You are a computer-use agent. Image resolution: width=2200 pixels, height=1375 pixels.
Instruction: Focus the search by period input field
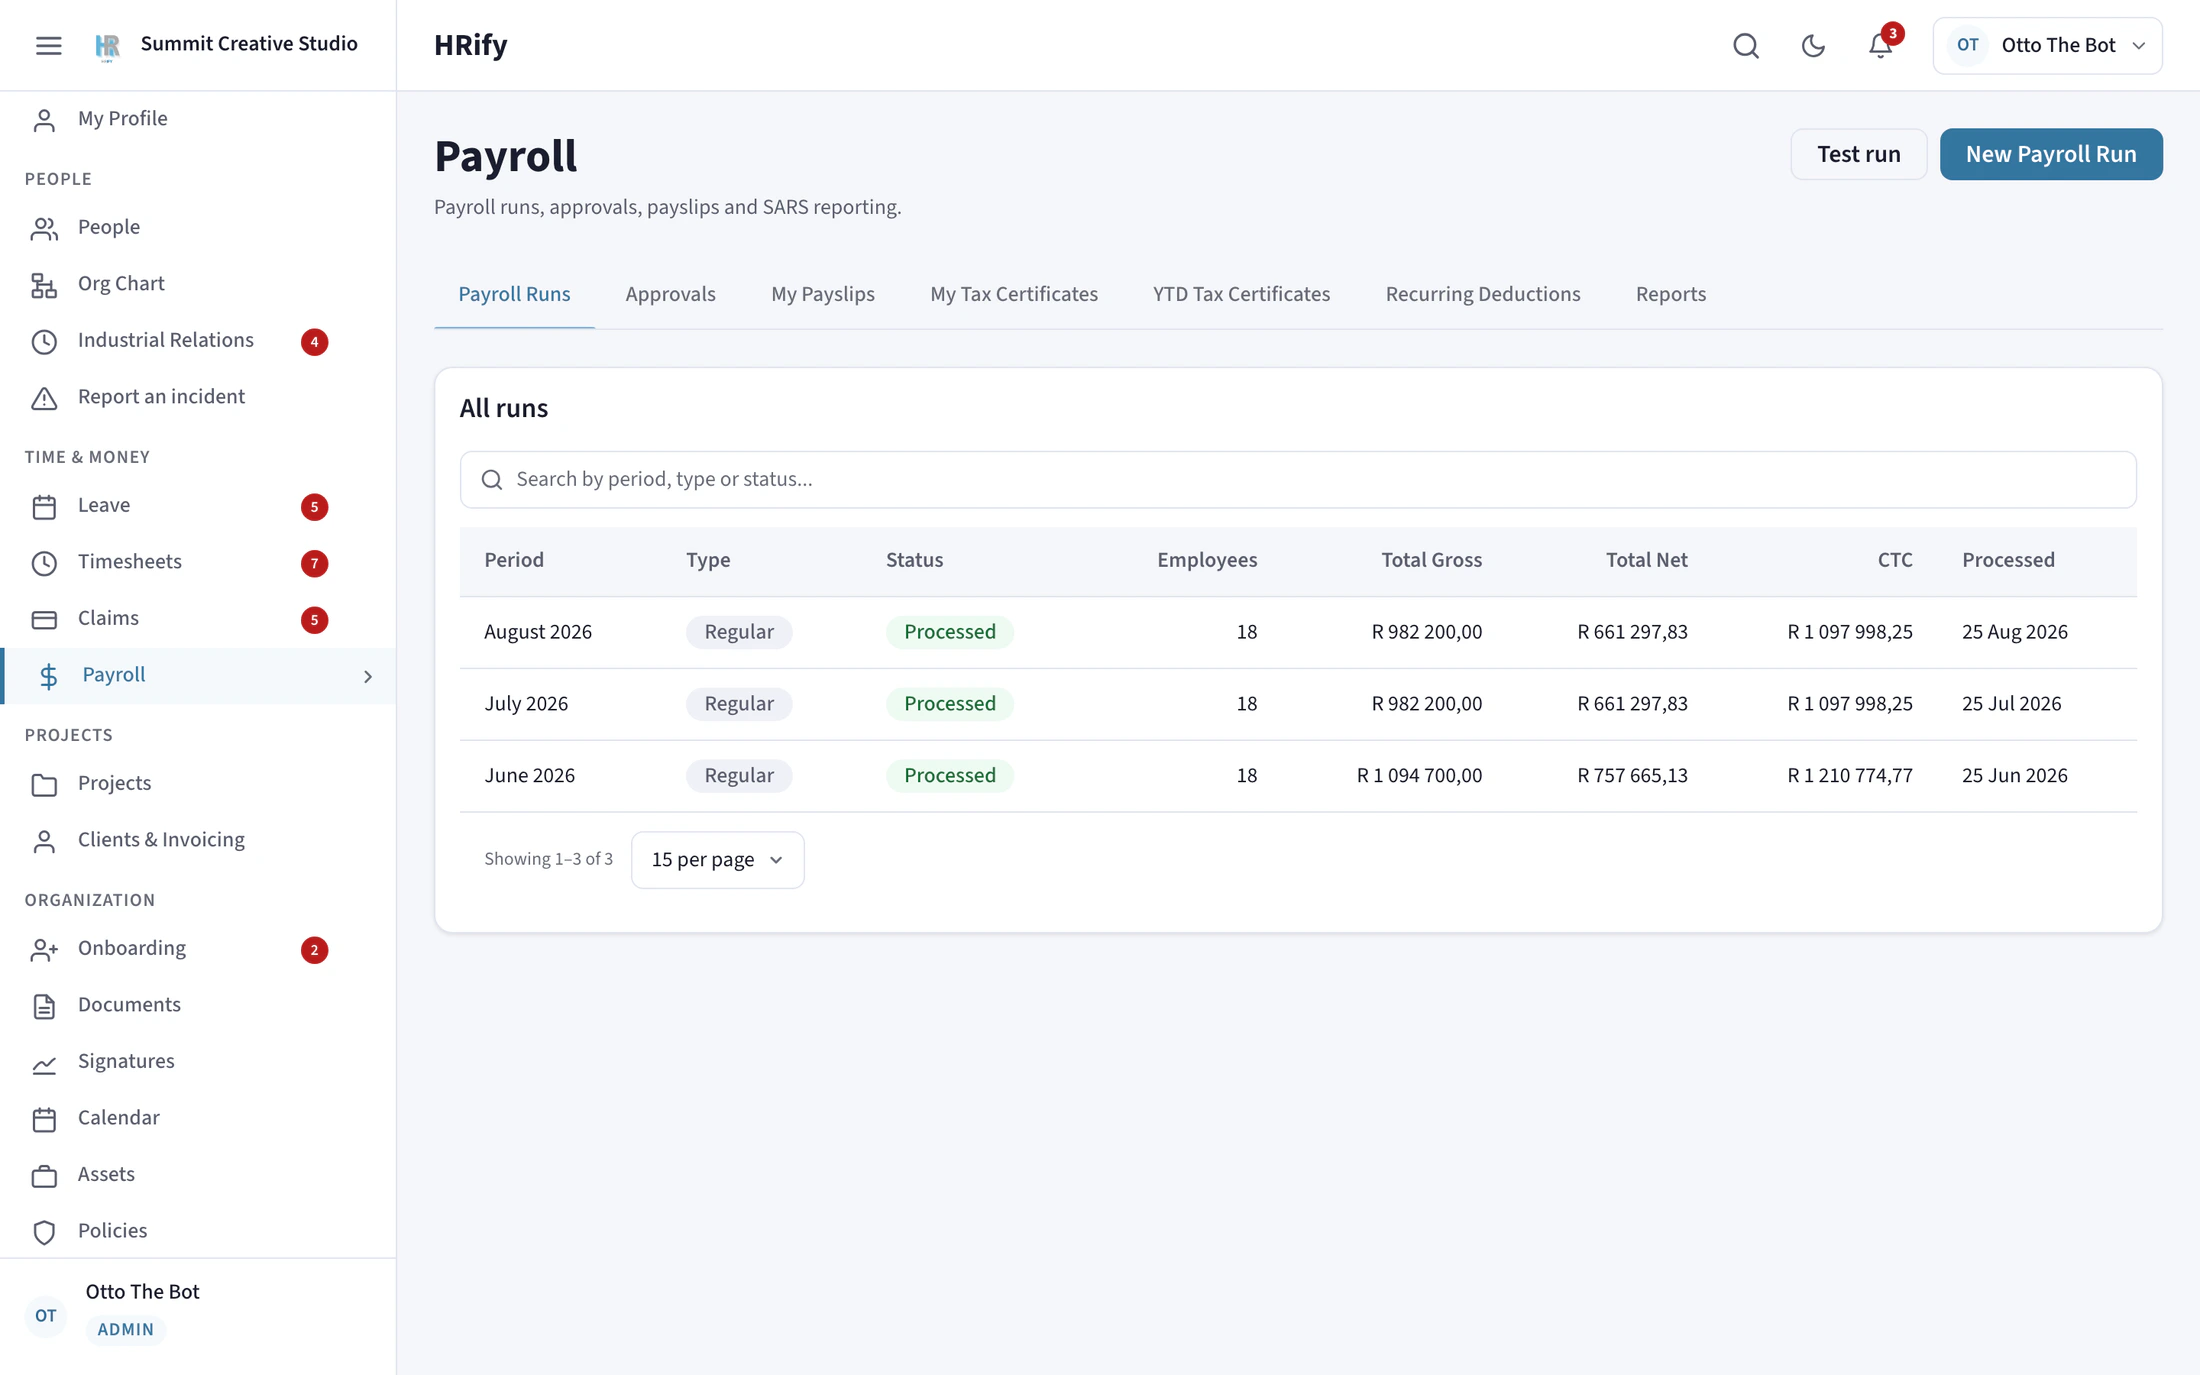click(x=1298, y=479)
